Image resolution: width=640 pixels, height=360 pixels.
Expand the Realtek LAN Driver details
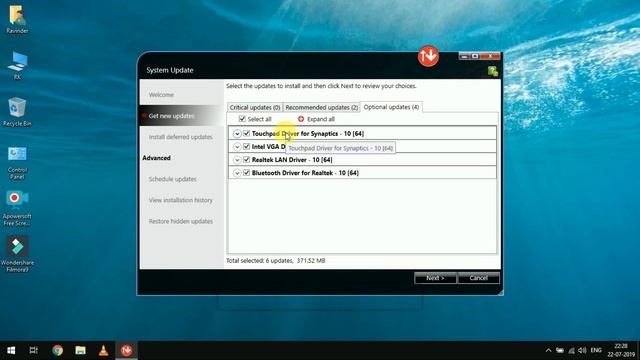tap(237, 160)
